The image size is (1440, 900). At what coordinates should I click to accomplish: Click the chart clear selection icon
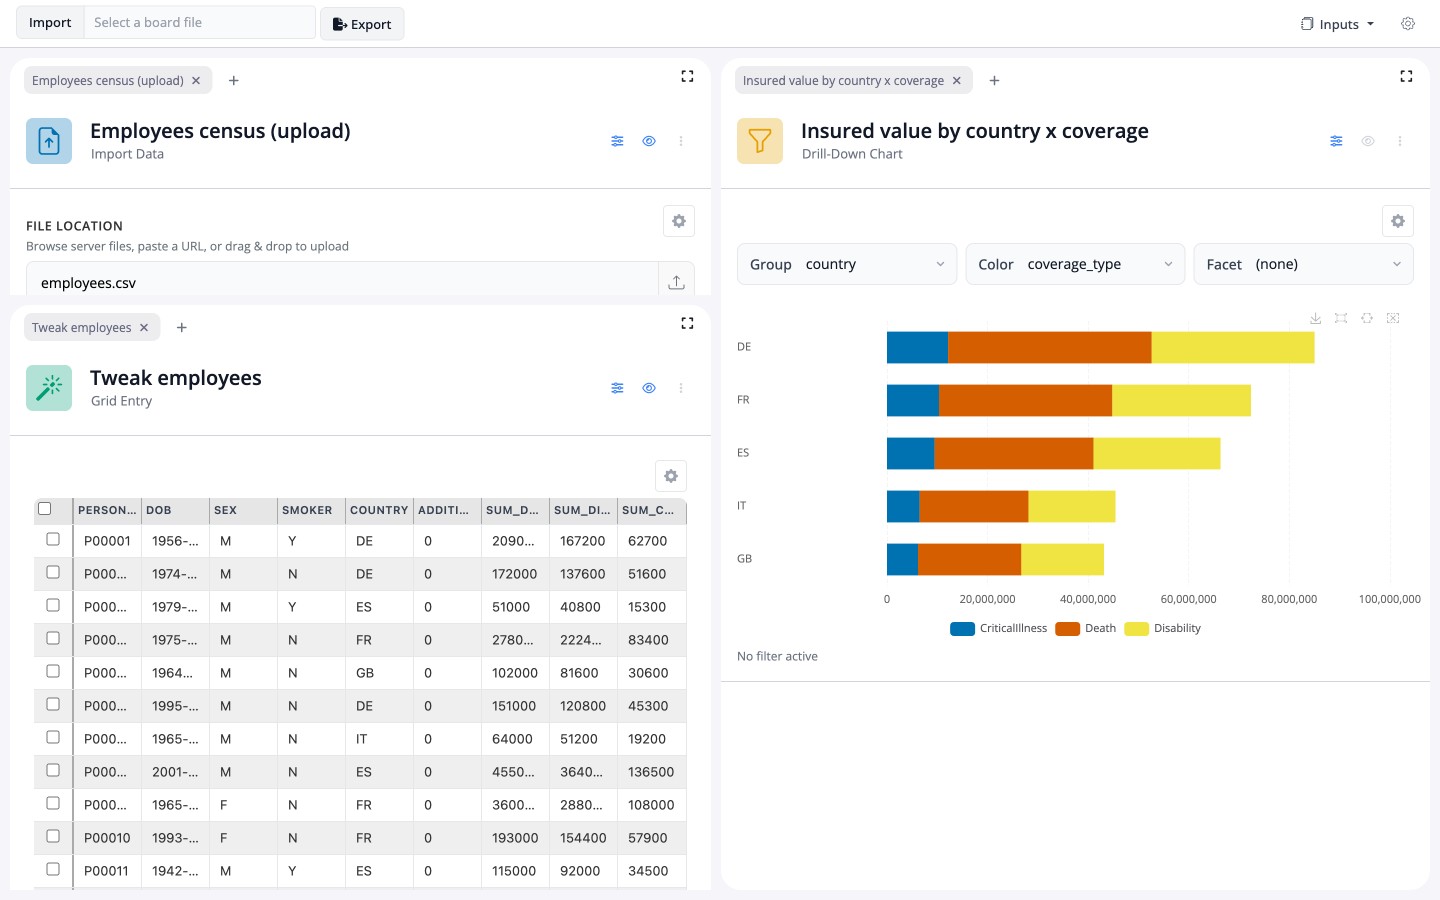coord(1393,318)
